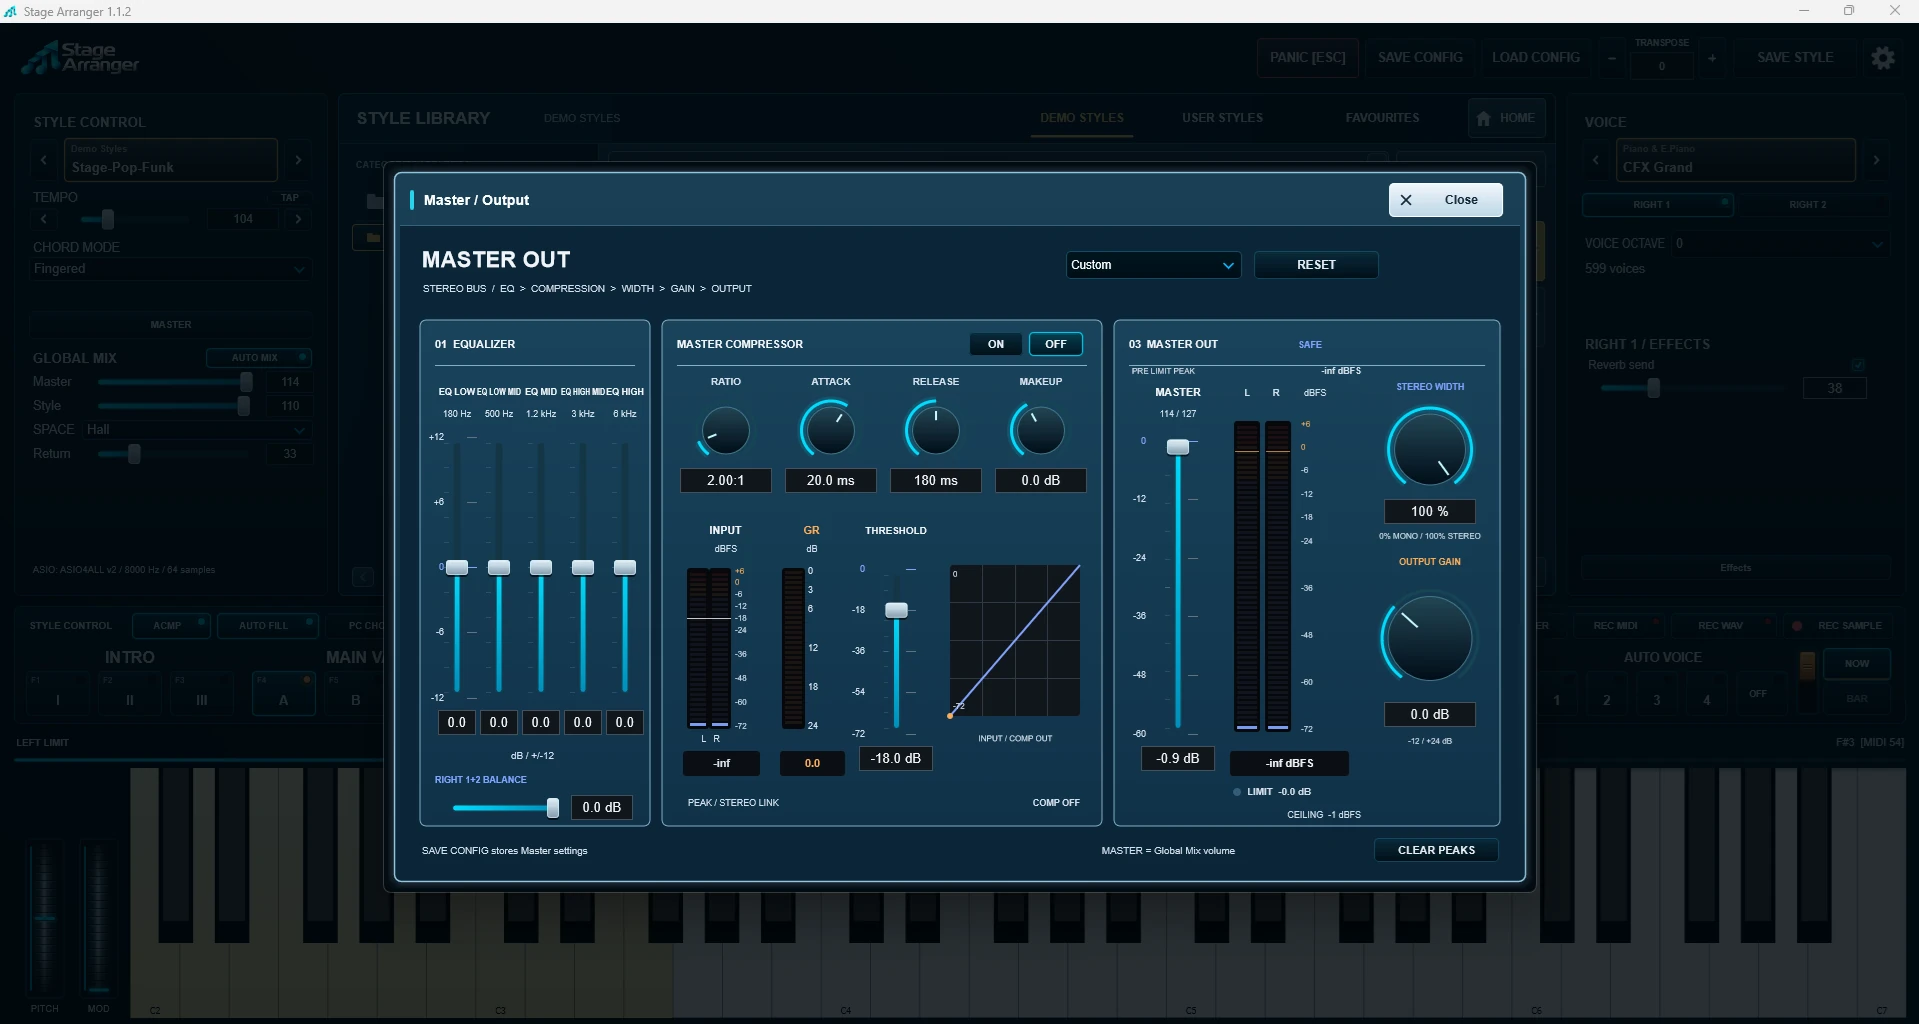Open the VOICE OCTAVE dropdown
This screenshot has height=1024, width=1919.
(x=1780, y=244)
